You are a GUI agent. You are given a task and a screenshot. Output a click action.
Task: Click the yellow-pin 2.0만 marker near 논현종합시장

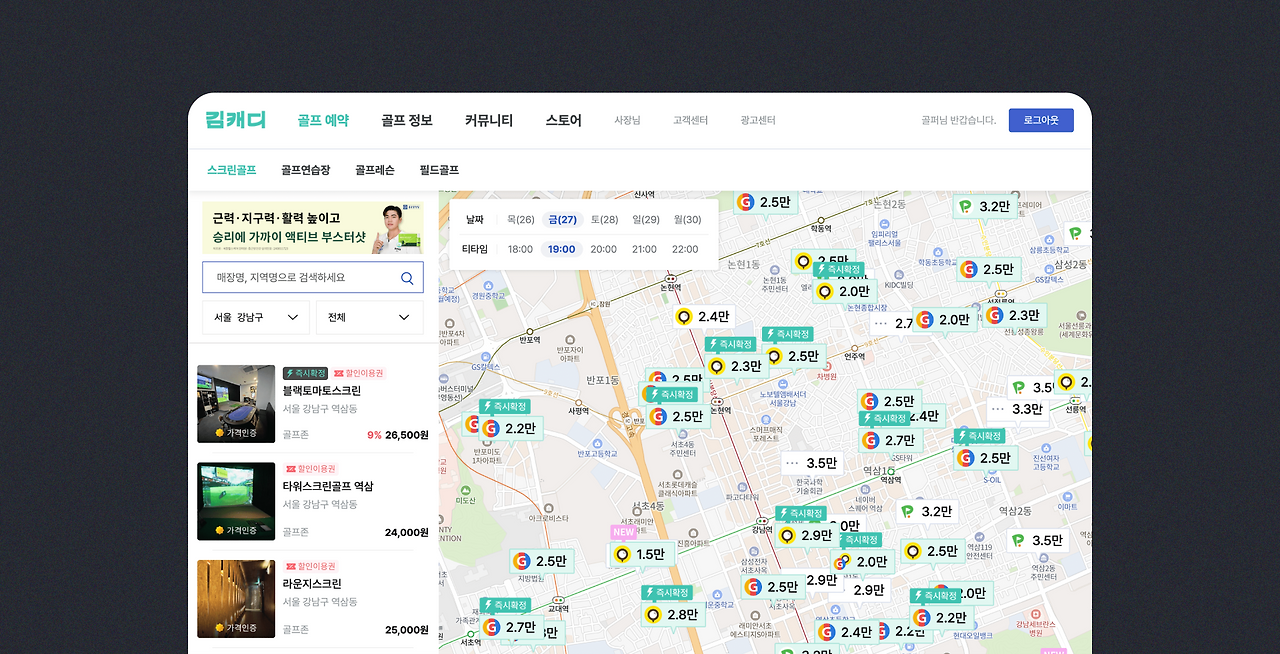845,292
